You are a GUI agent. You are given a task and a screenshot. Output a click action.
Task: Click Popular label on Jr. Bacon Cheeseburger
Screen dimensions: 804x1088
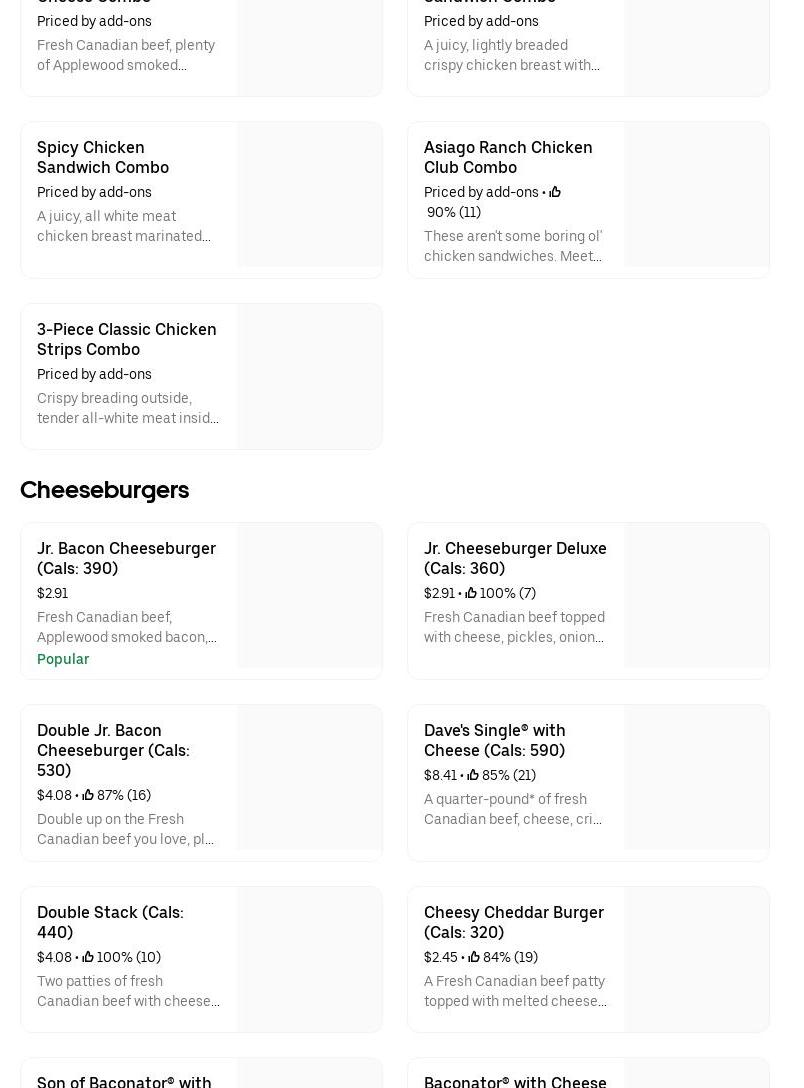[x=63, y=659]
